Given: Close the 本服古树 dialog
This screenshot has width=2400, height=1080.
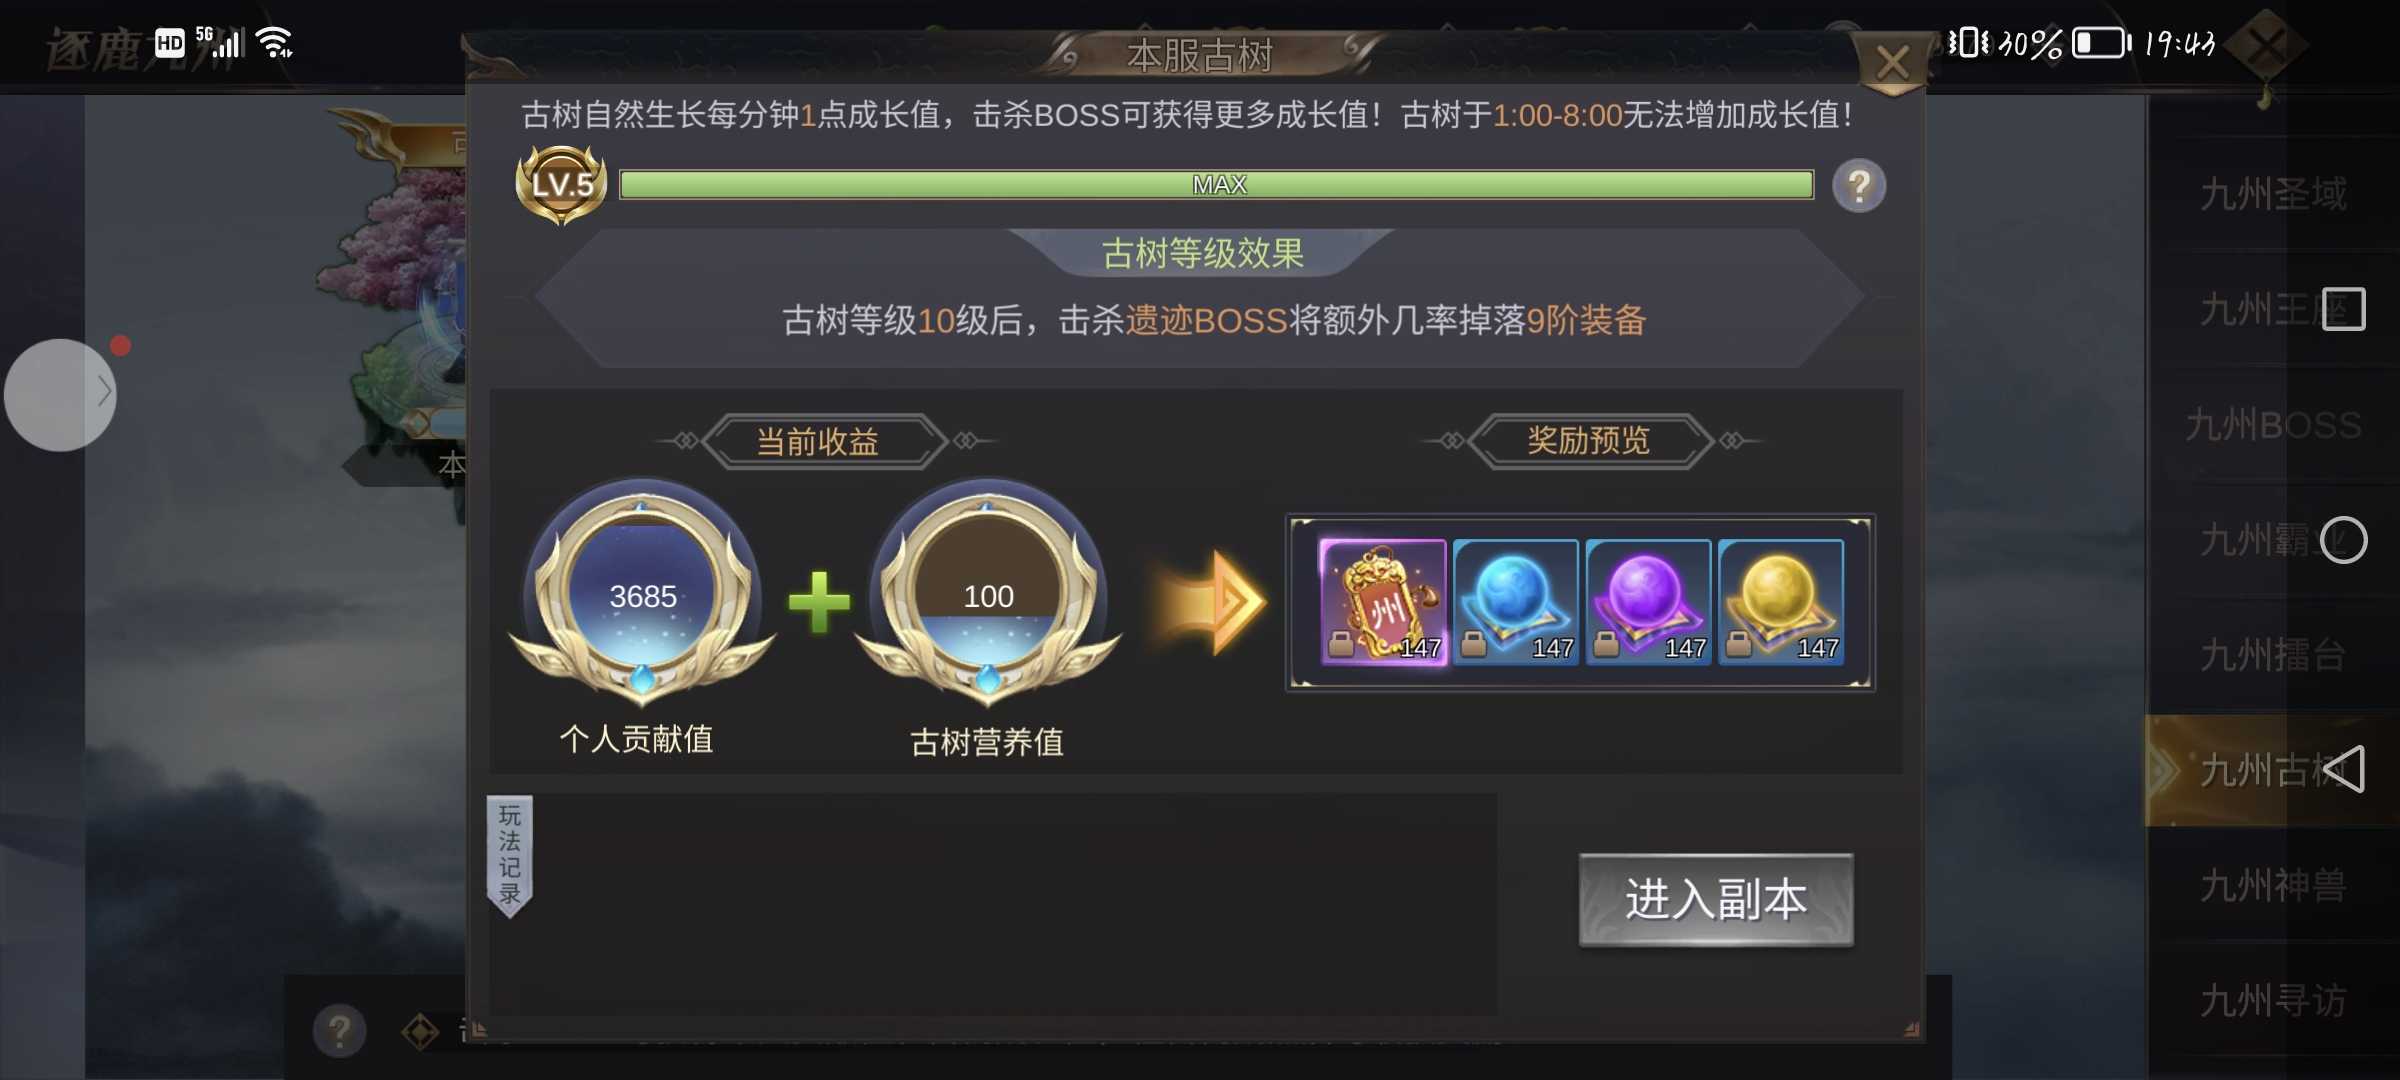Looking at the screenshot, I should (x=1891, y=63).
